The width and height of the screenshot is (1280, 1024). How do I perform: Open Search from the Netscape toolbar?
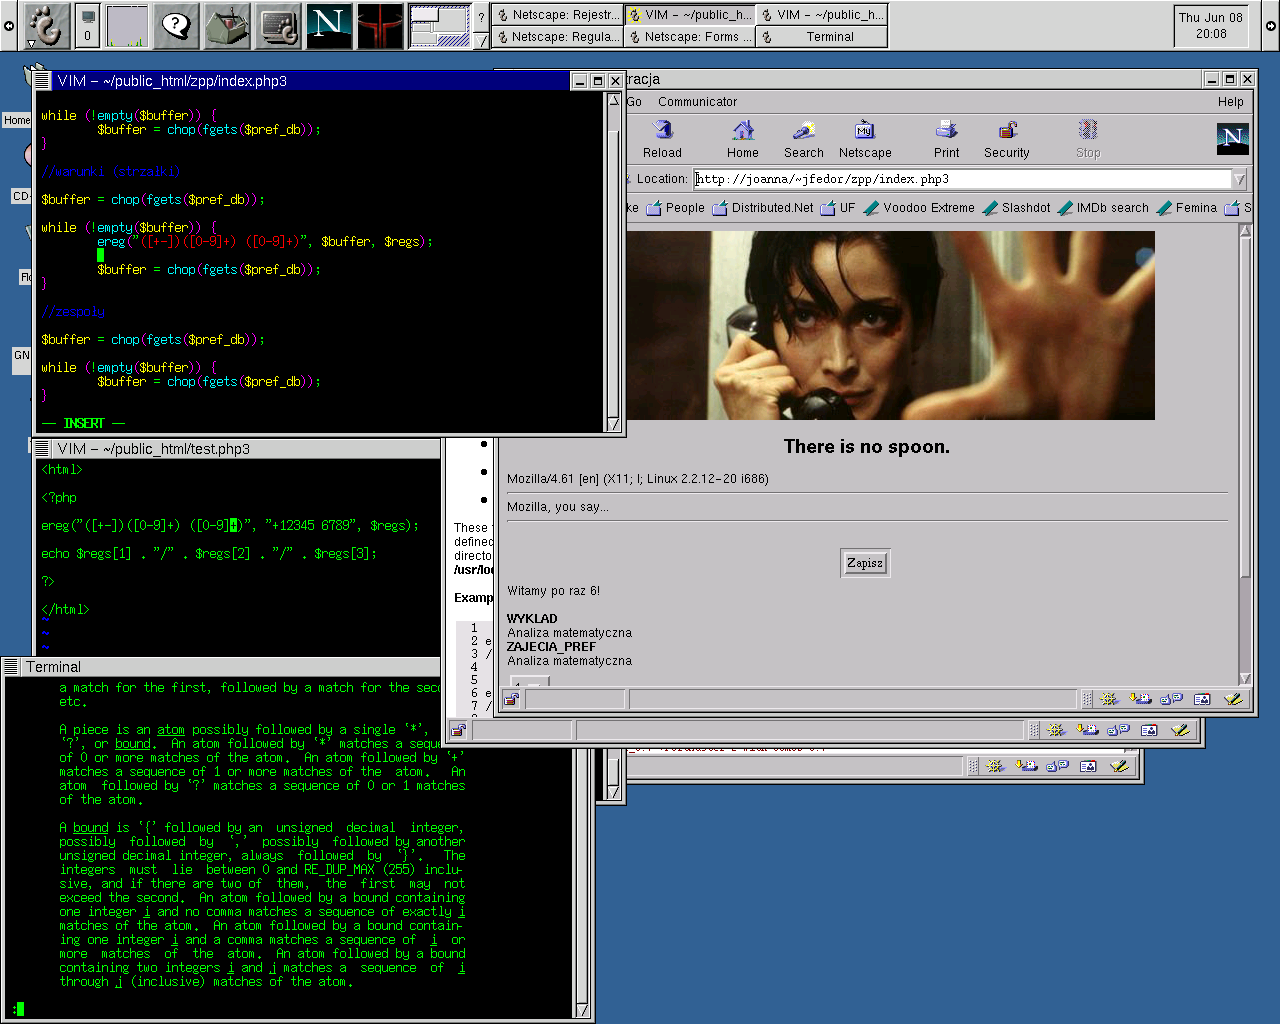[x=803, y=139]
